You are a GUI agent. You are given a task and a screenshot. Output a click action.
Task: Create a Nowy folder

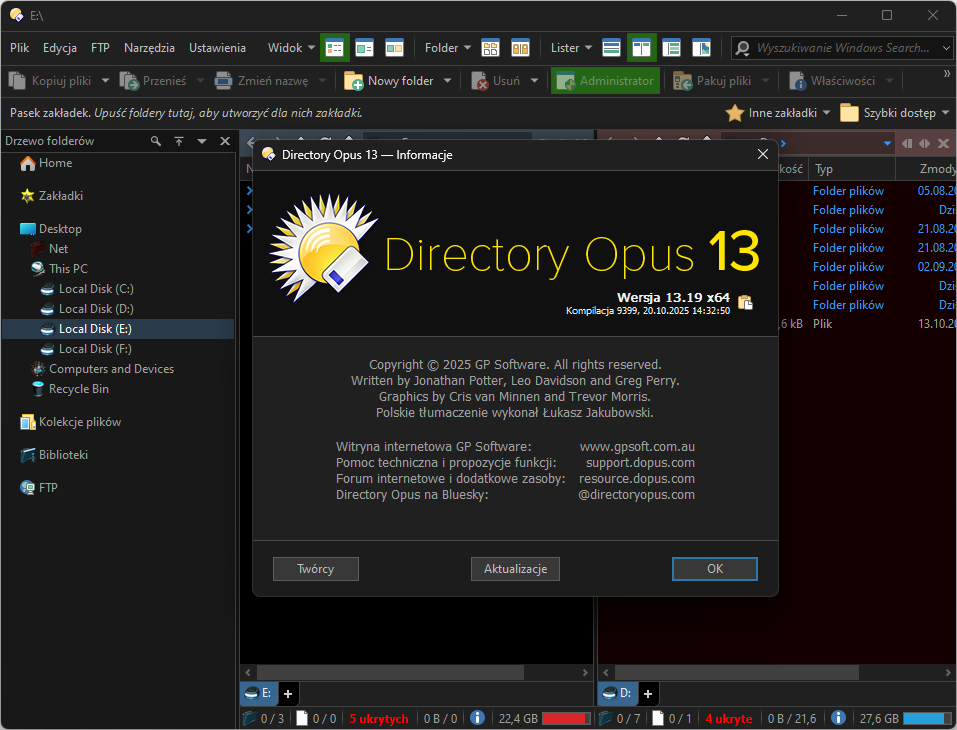[x=389, y=81]
